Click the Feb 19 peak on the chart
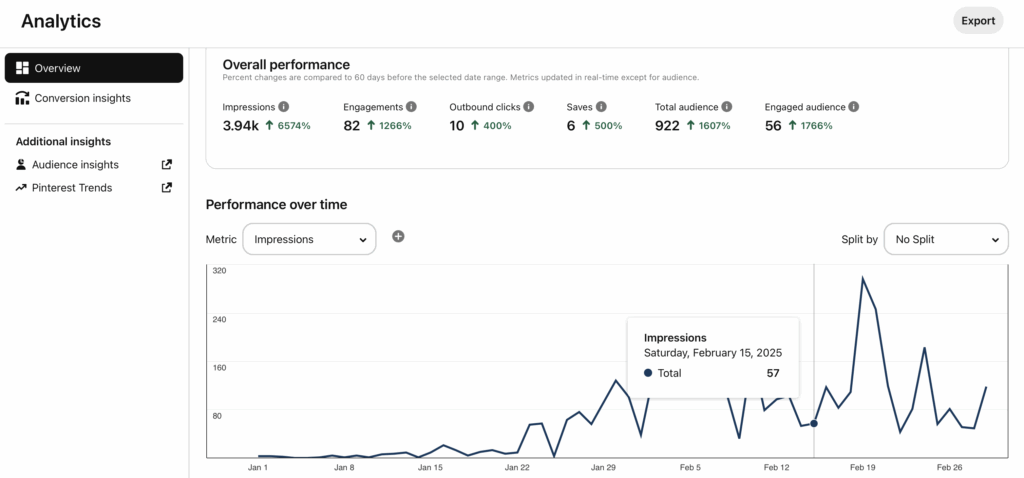Screen dimensions: 1024x478 tap(863, 279)
